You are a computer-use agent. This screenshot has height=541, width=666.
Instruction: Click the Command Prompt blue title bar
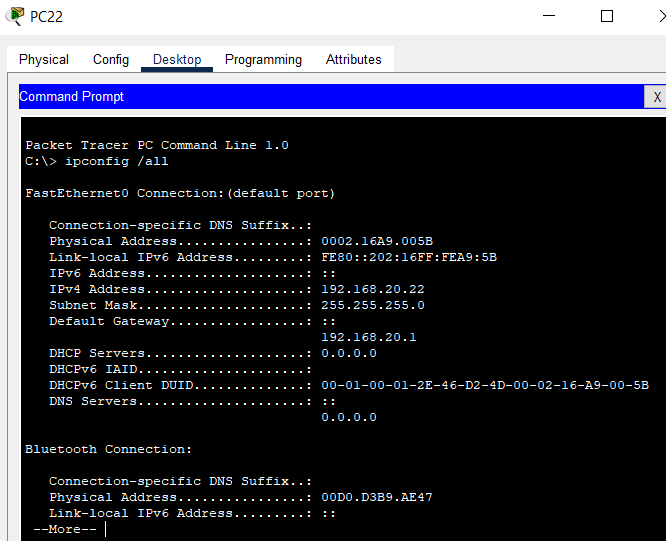coord(331,96)
